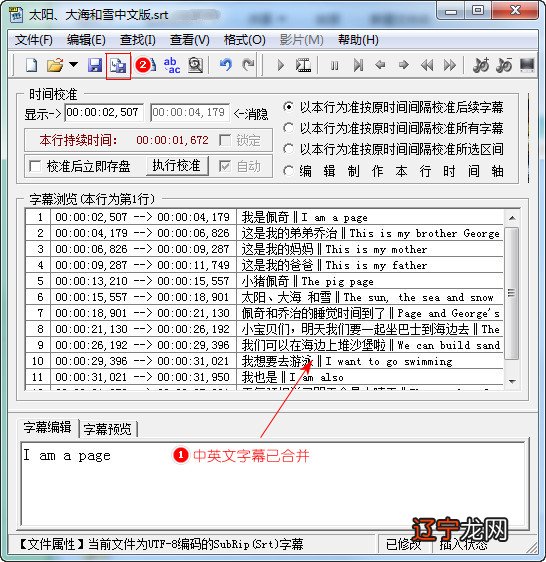
Task: Select radio 以本行为准按原时间间隔校准所选区间
Action: point(288,149)
